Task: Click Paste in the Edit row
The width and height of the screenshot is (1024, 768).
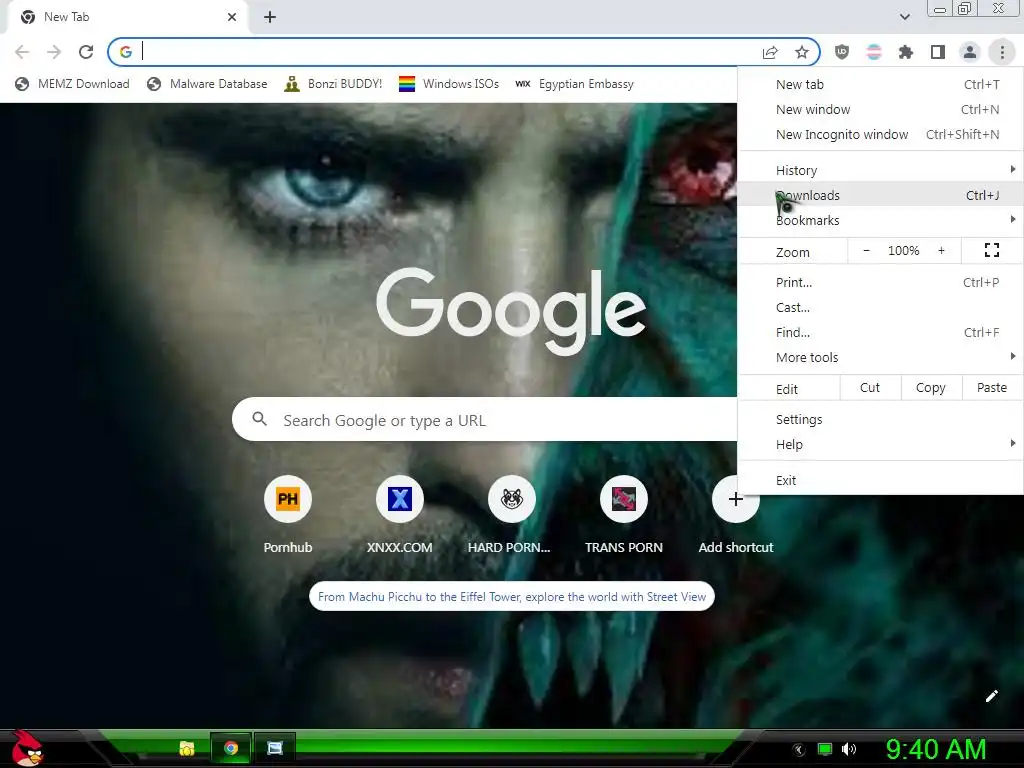Action: [992, 388]
